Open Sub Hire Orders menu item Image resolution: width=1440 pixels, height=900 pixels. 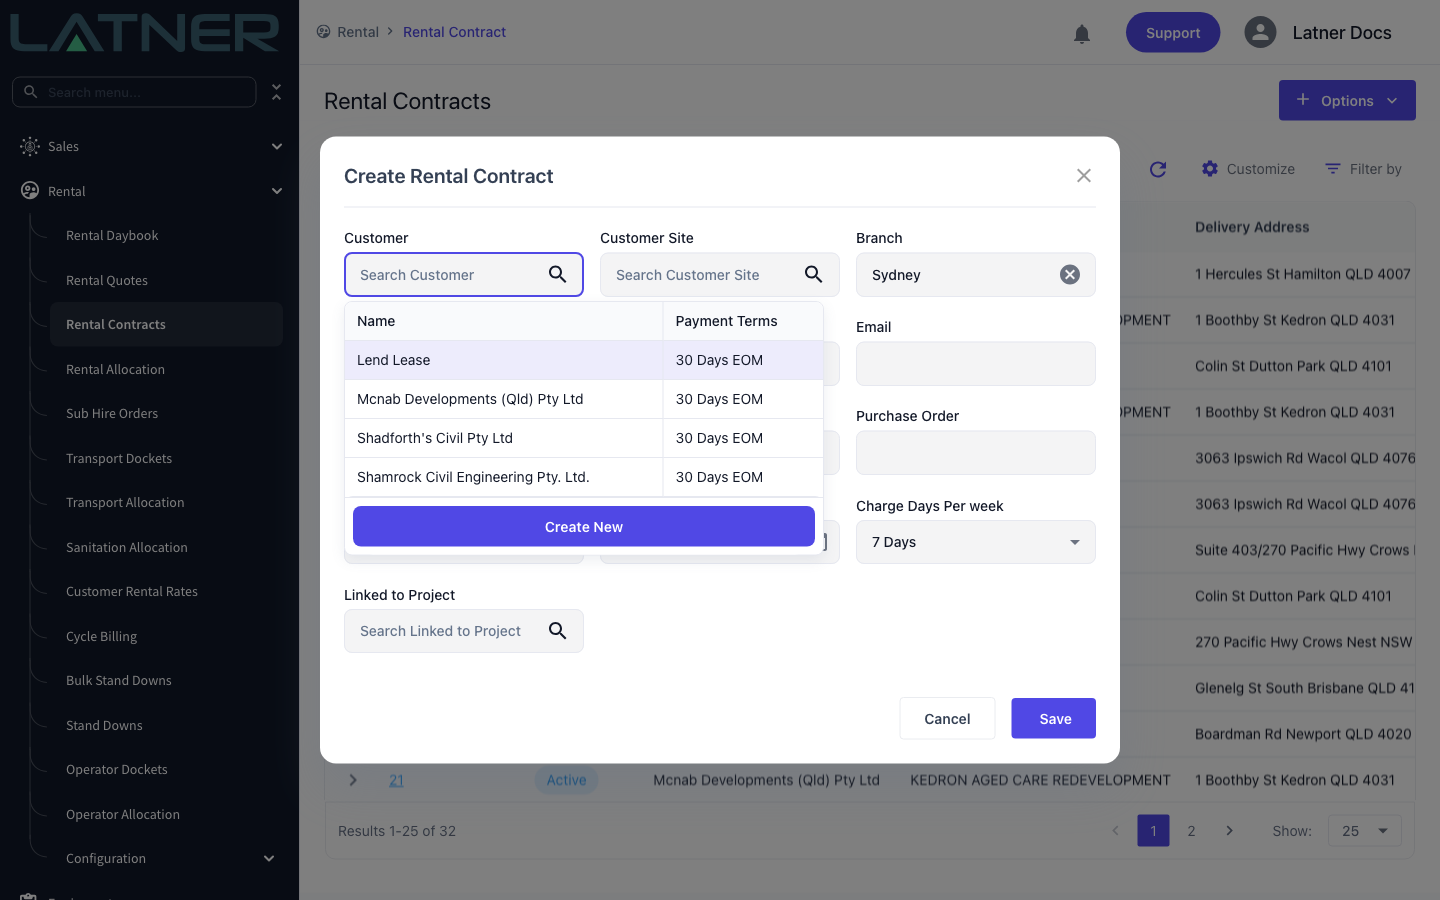[112, 414]
